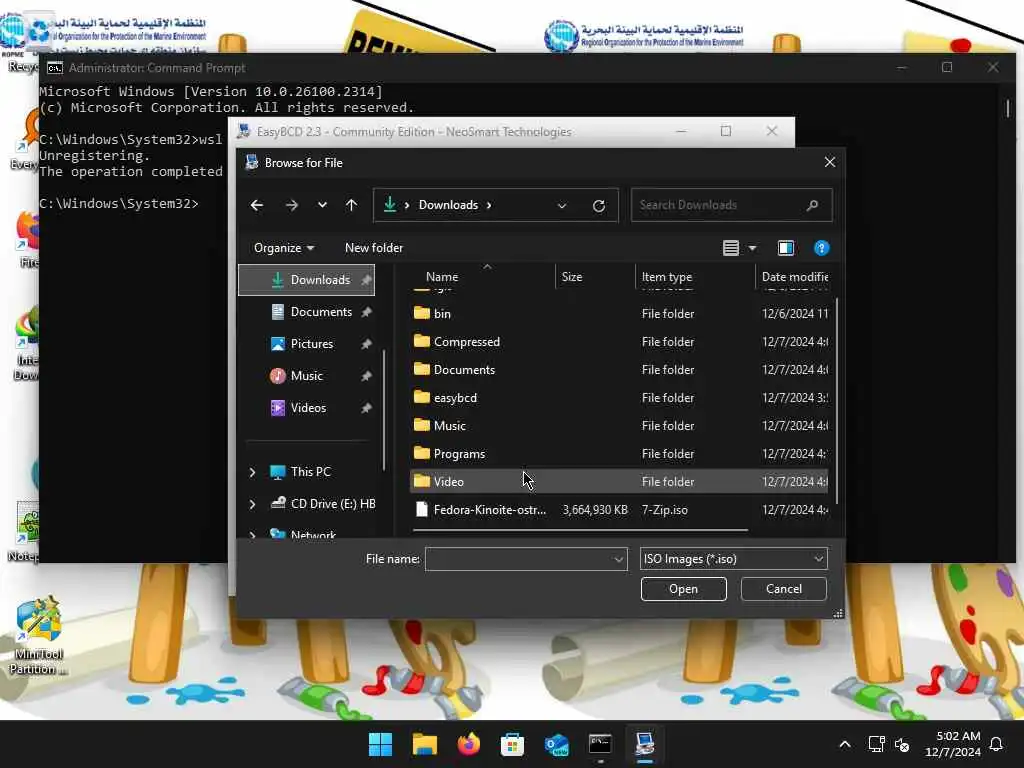The width and height of the screenshot is (1024, 768).
Task: Open Microsoft Store from taskbar
Action: click(x=513, y=744)
